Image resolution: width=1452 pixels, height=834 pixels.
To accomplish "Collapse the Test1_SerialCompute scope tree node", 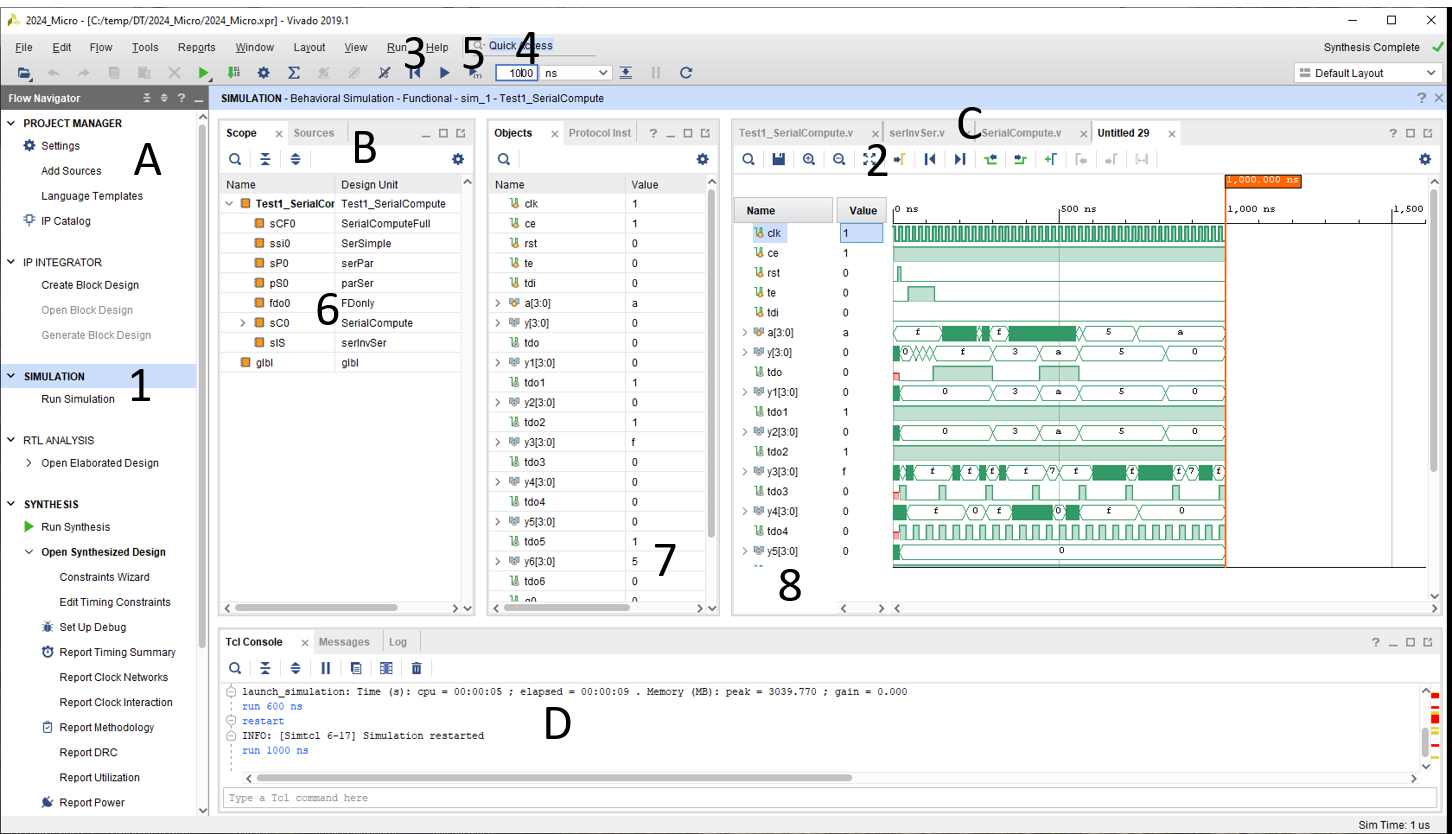I will pyautogui.click(x=230, y=204).
